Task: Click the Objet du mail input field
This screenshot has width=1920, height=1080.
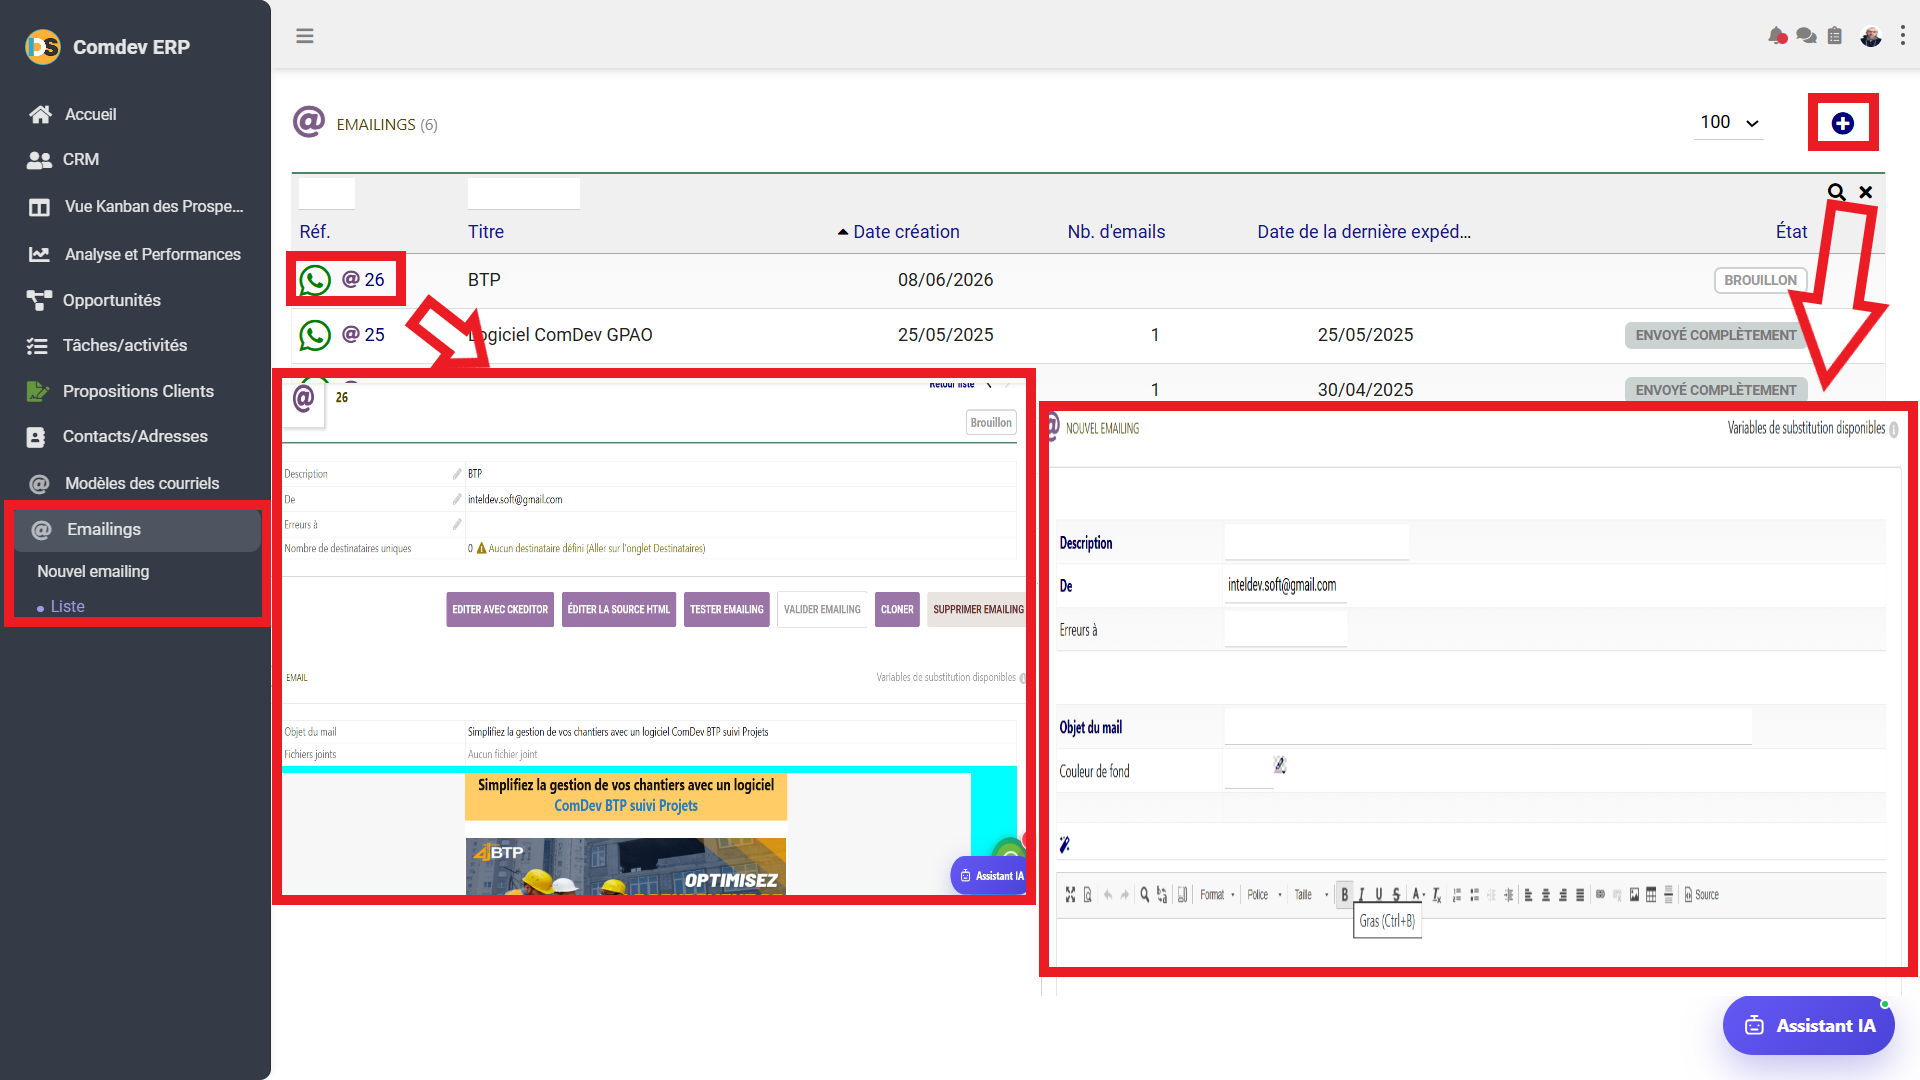Action: (x=1488, y=727)
